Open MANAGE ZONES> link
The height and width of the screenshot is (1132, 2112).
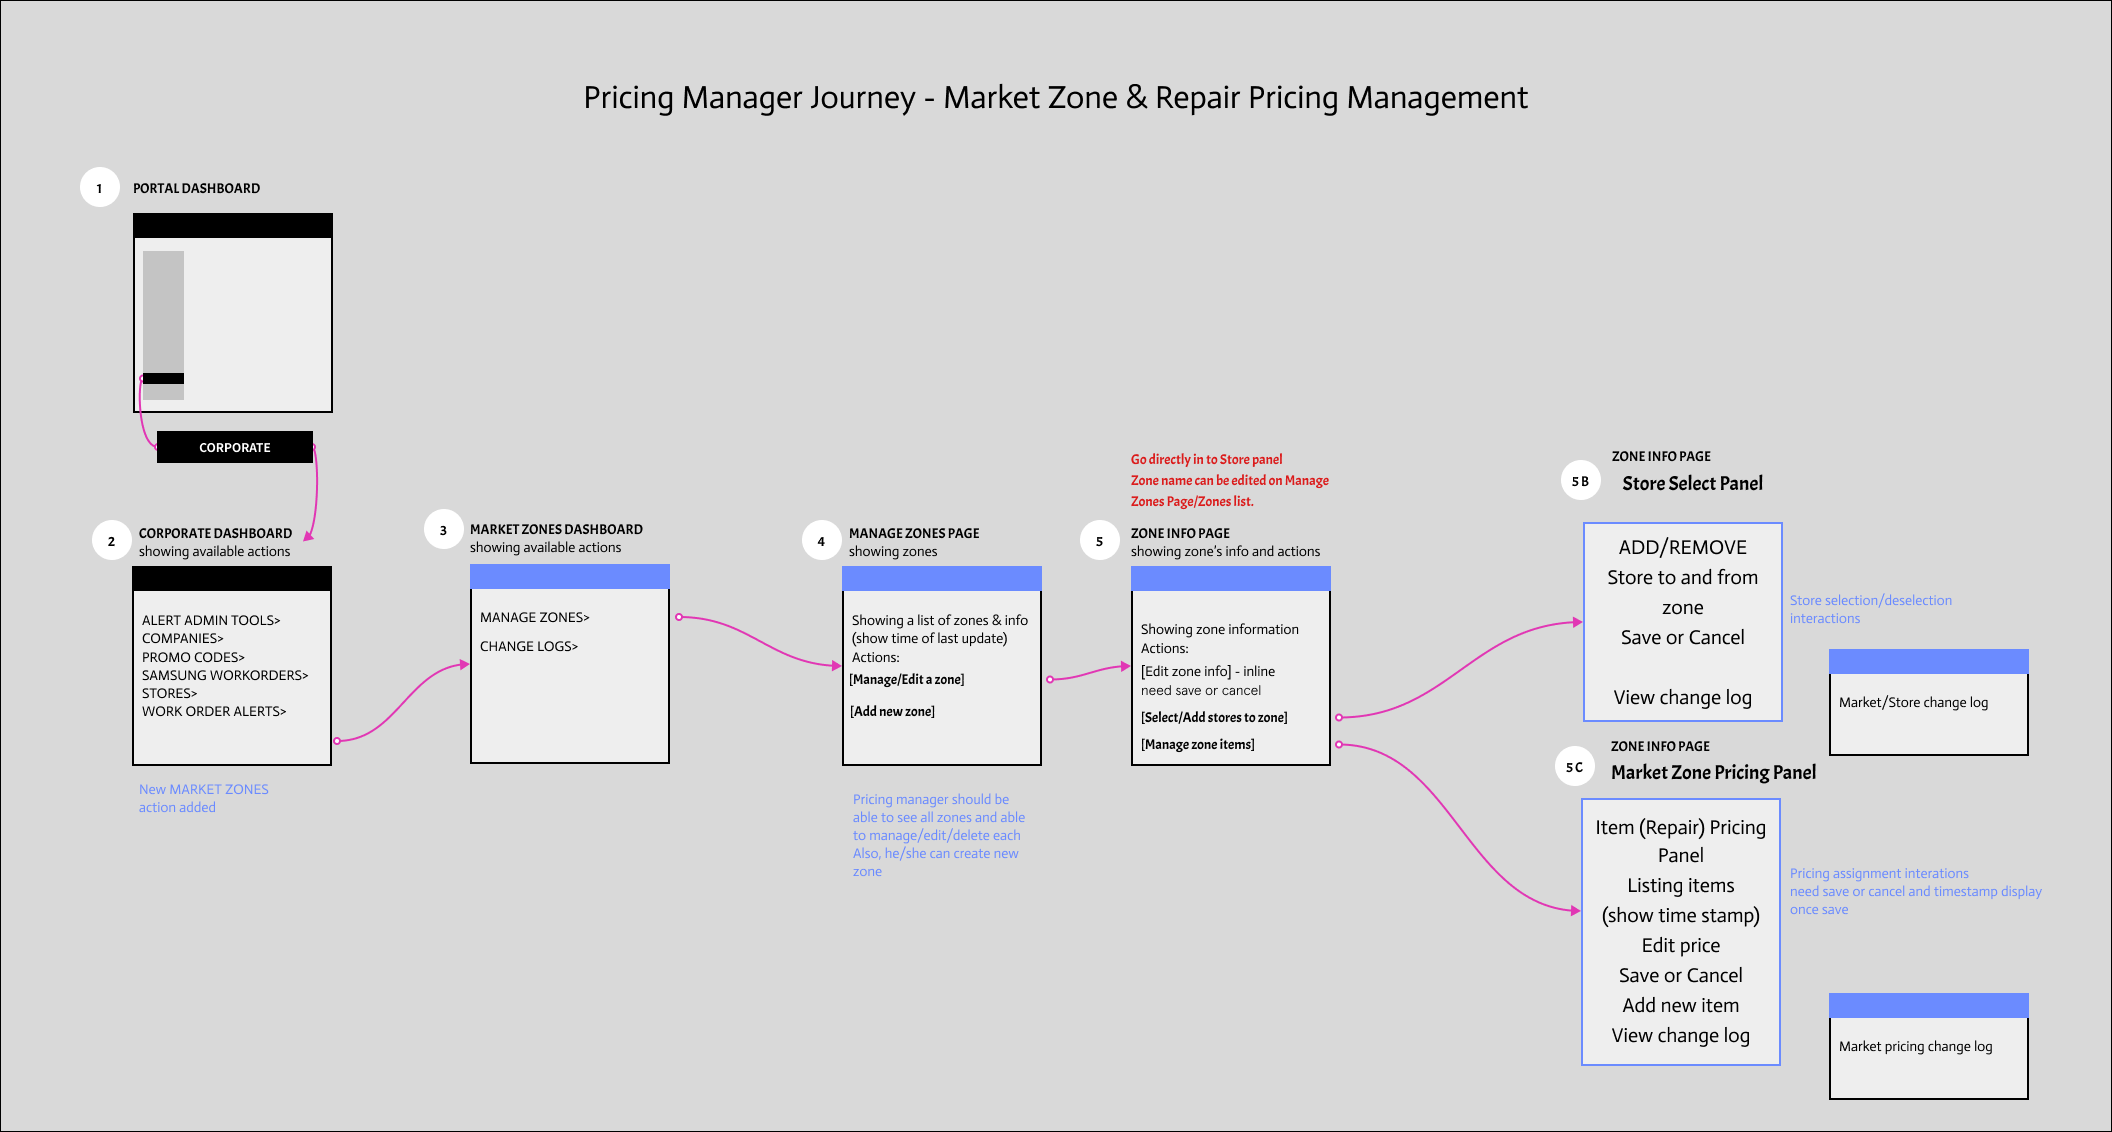[535, 617]
